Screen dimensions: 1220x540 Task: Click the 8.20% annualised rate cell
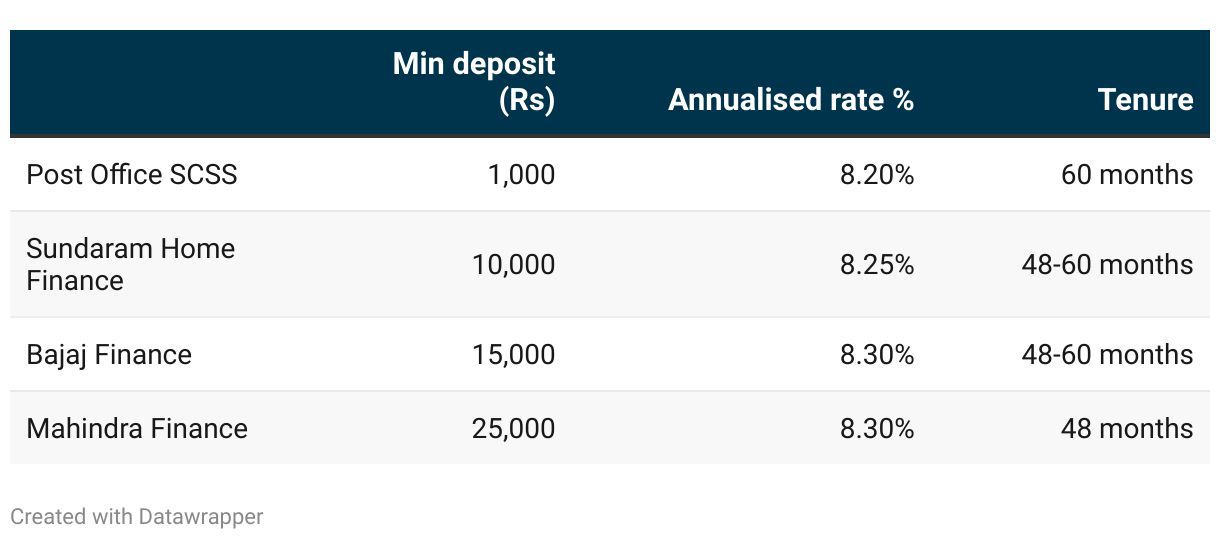[876, 175]
